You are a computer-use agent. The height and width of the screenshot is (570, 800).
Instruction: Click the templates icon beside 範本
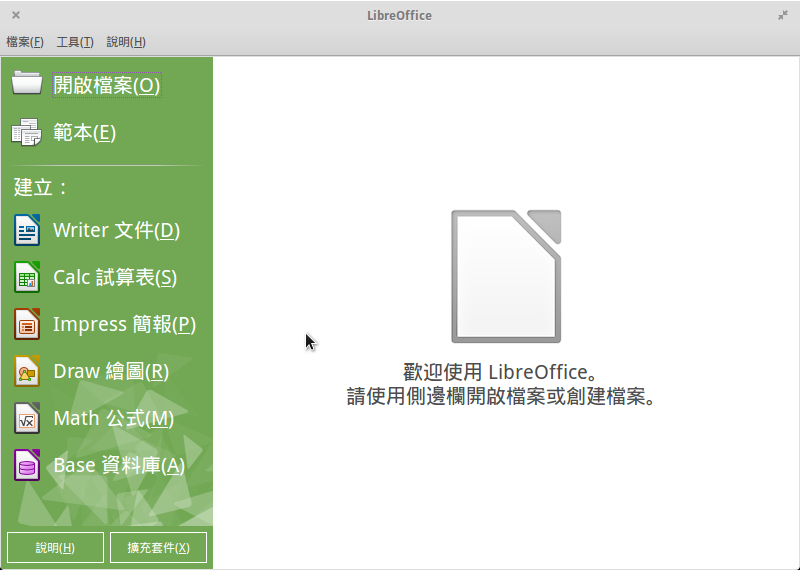coord(27,132)
